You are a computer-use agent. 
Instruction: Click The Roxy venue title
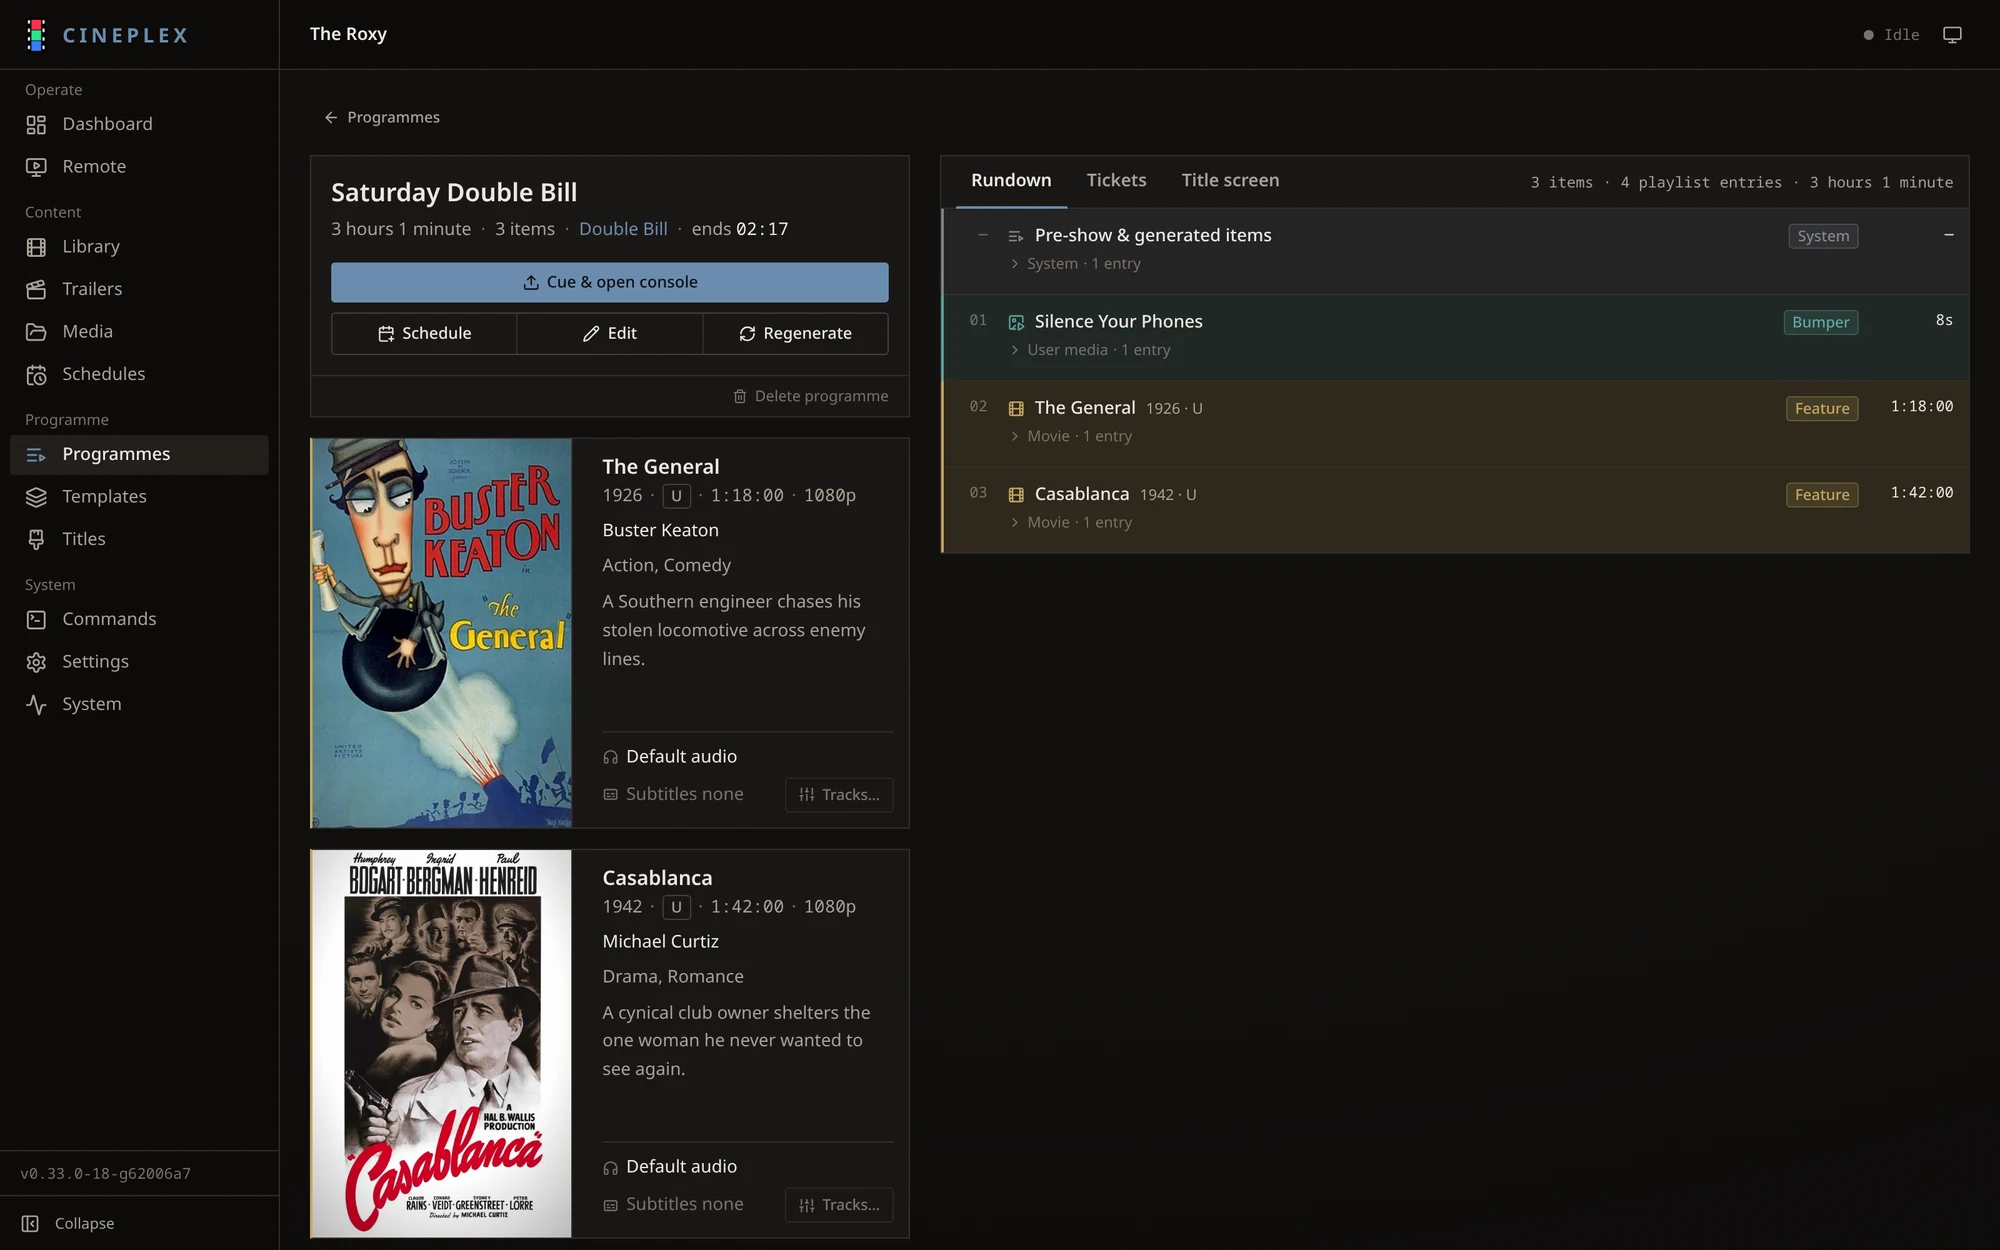(348, 34)
